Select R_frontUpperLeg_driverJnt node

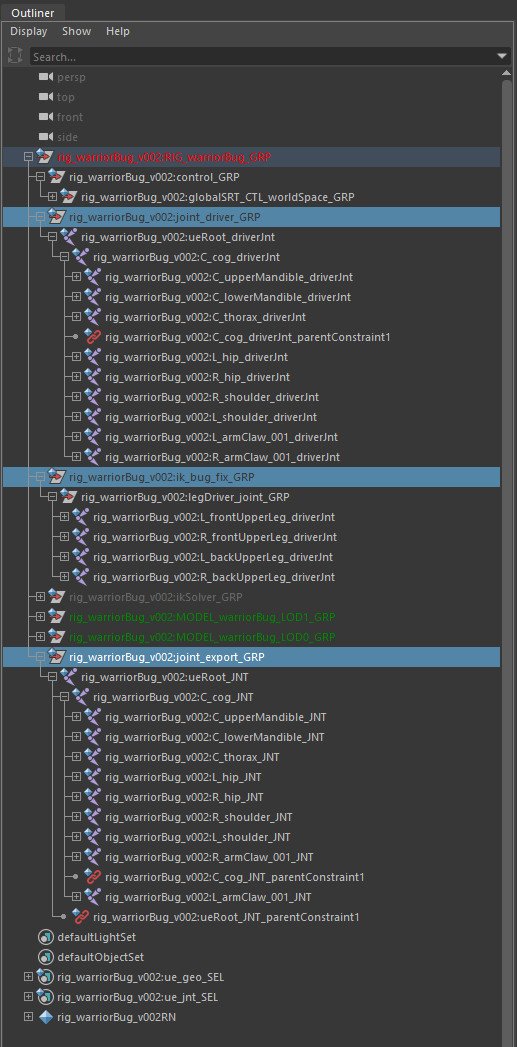coord(215,537)
